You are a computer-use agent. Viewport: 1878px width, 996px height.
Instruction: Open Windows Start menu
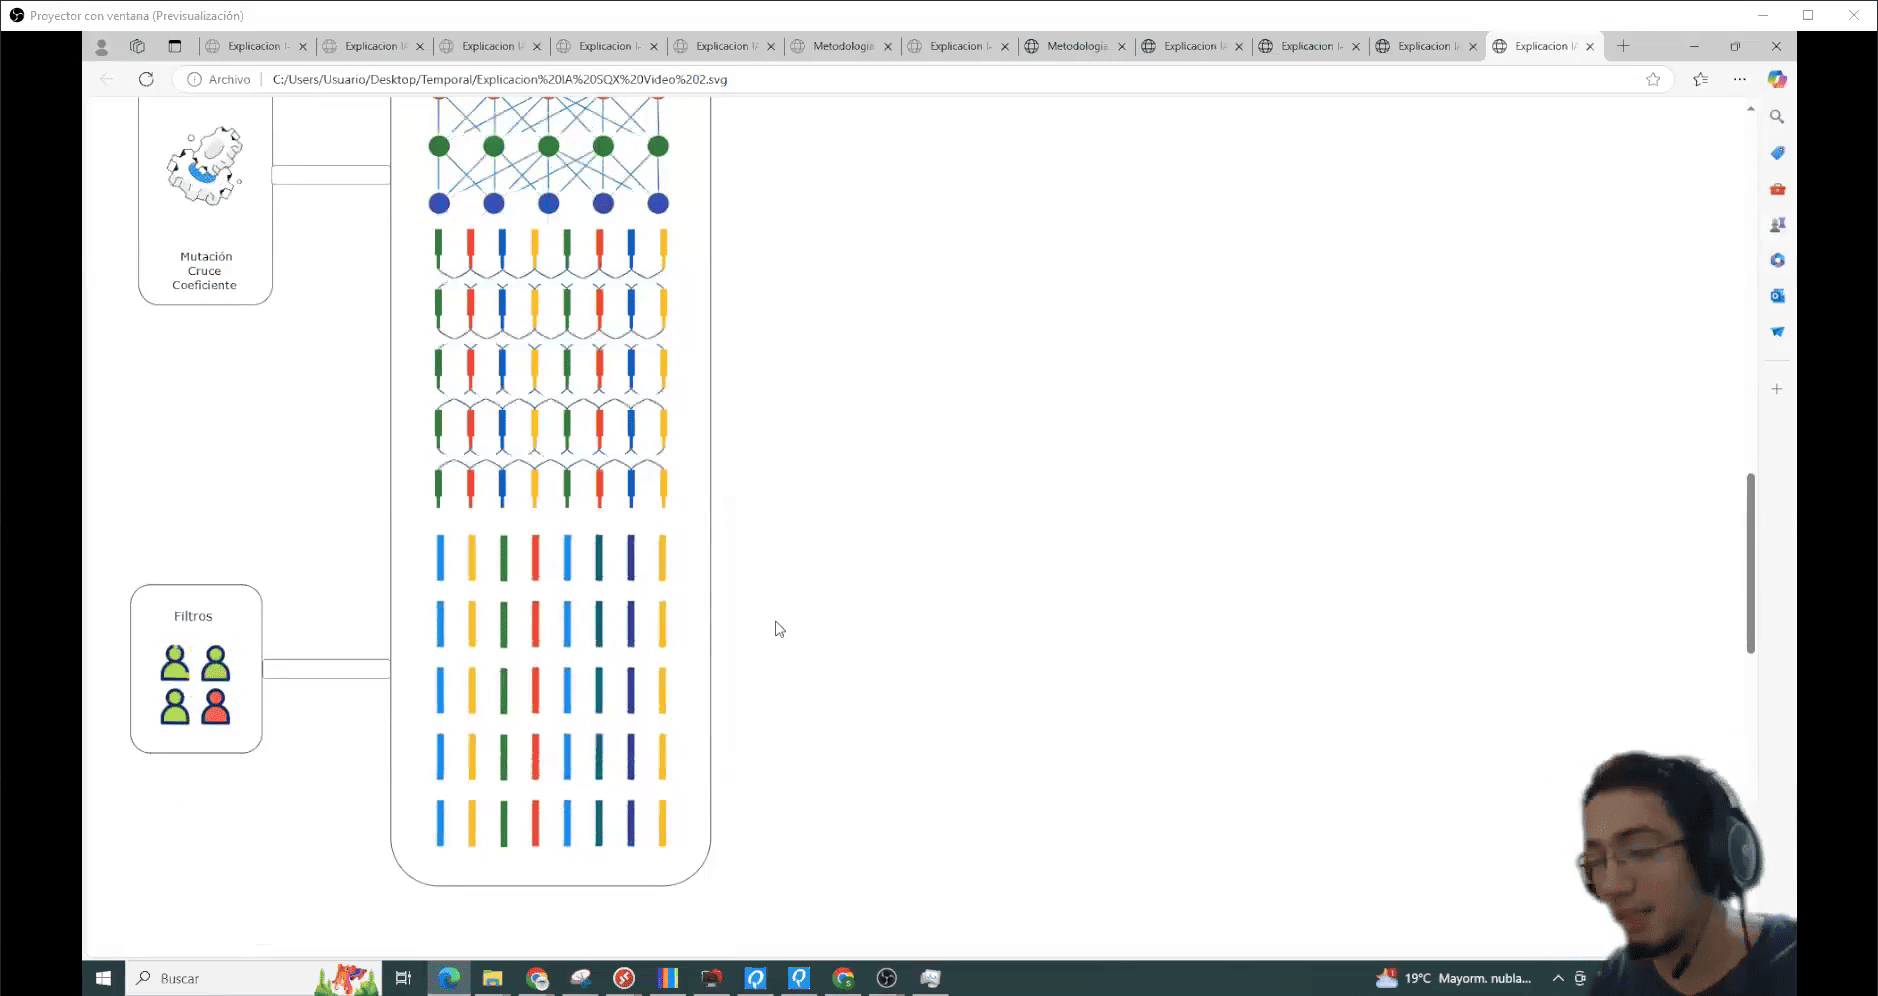[103, 978]
